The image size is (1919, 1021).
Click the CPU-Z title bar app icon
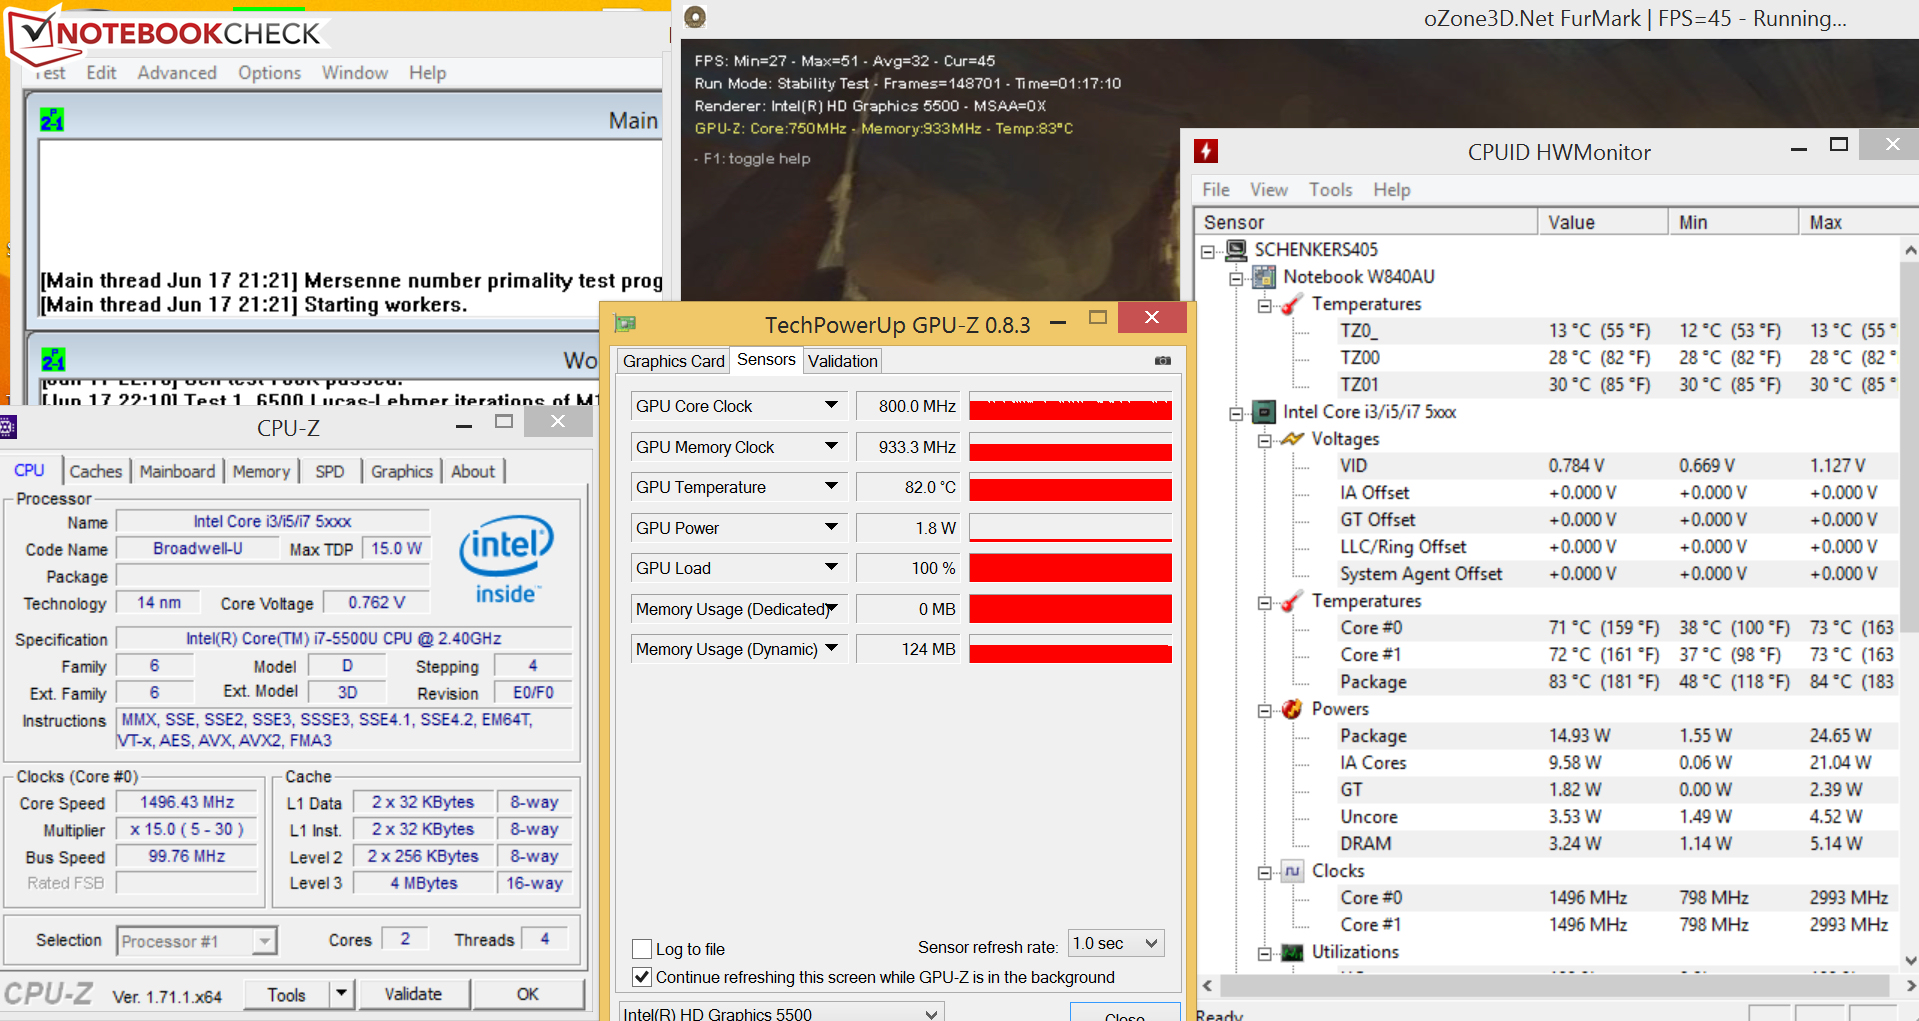pos(8,428)
